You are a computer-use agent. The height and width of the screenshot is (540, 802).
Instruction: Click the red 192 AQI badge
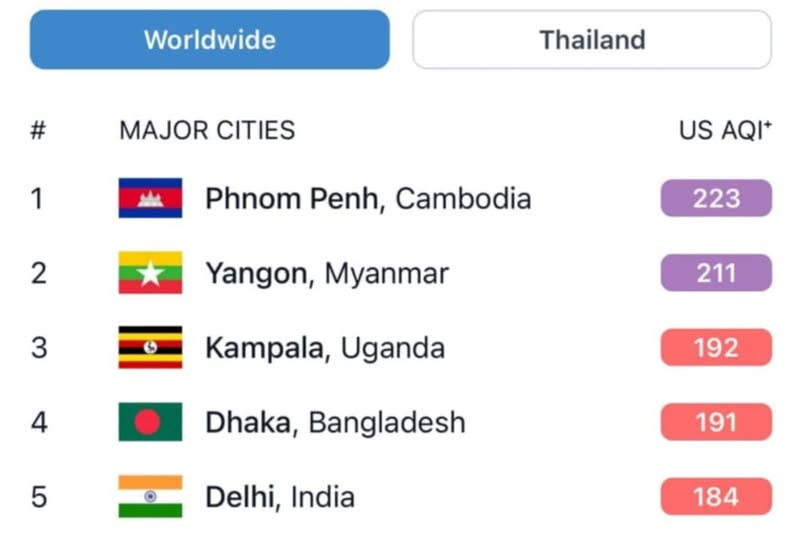click(x=716, y=347)
